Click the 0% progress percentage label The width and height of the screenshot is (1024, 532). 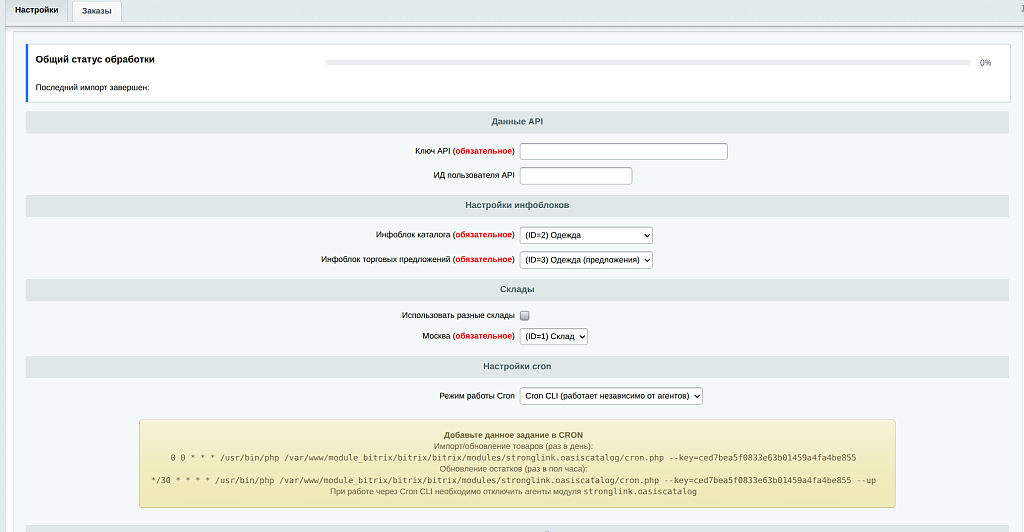(985, 63)
